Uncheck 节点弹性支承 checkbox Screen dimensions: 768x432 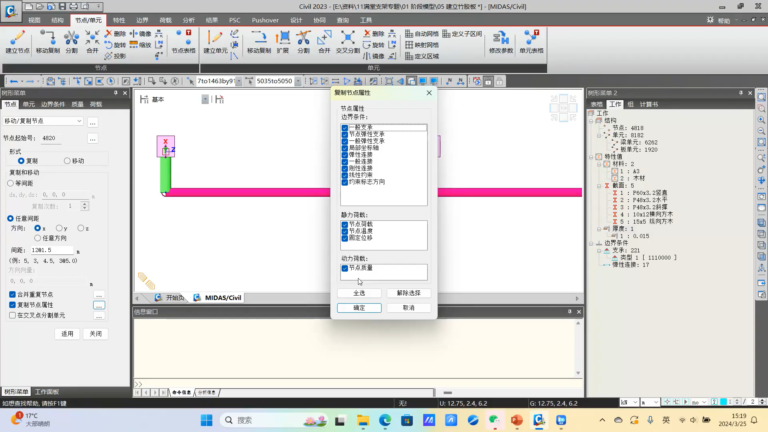pyautogui.click(x=345, y=134)
